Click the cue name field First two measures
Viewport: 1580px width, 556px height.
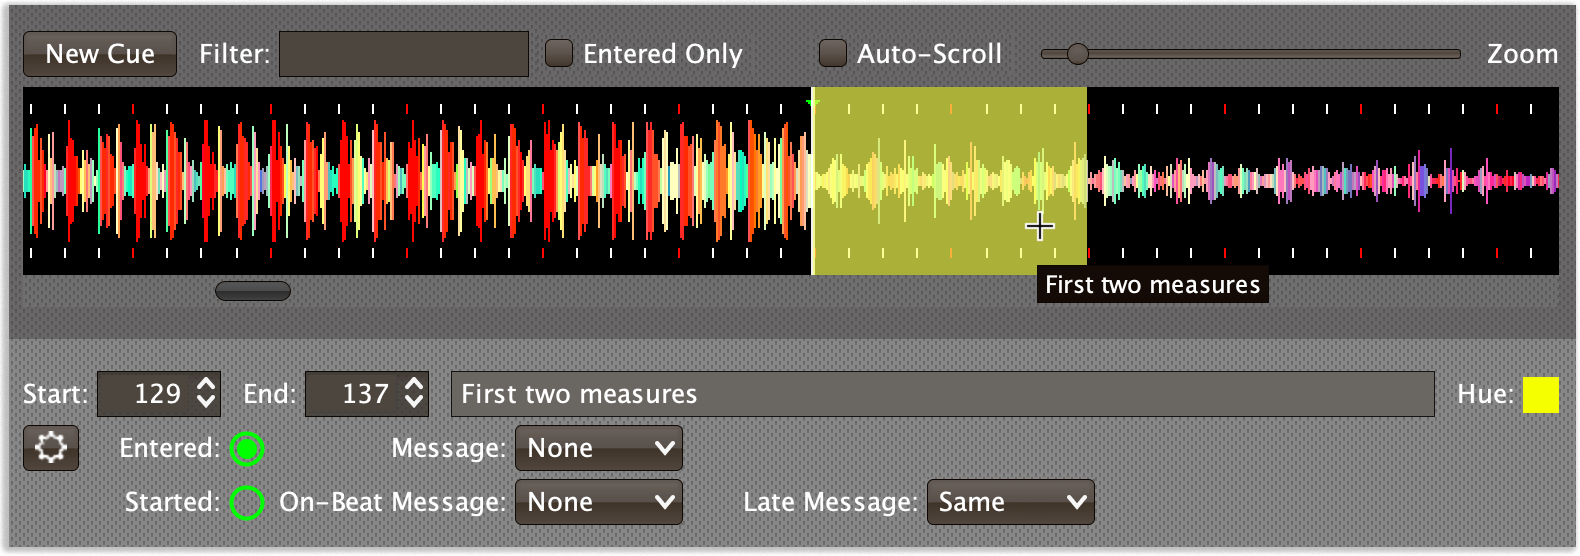pos(943,394)
